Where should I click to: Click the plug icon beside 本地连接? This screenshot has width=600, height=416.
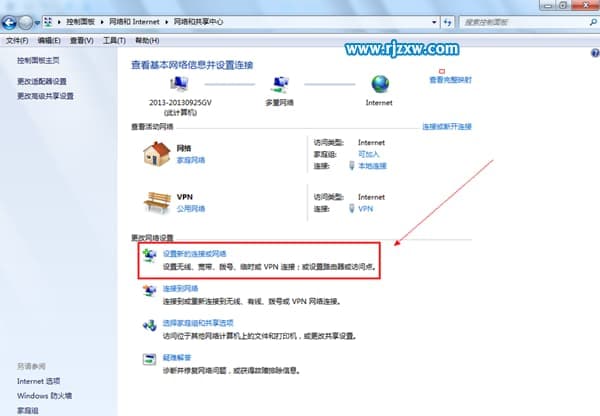click(352, 166)
